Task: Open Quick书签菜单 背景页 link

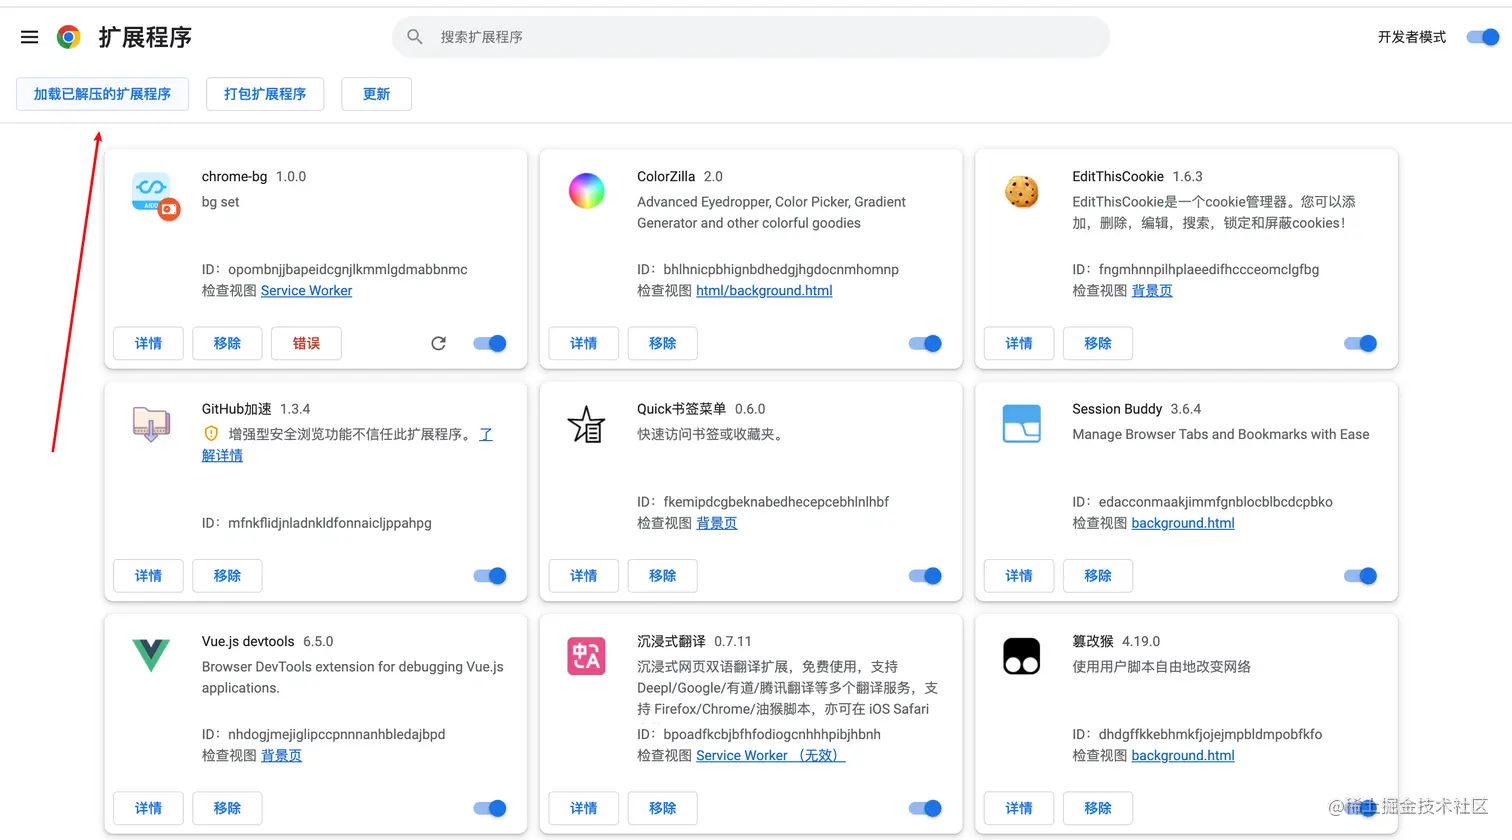Action: tap(717, 523)
